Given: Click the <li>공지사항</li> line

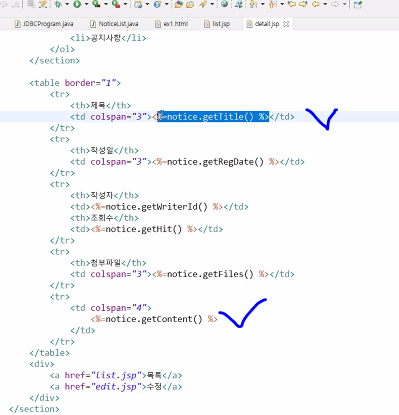Looking at the screenshot, I should point(108,38).
